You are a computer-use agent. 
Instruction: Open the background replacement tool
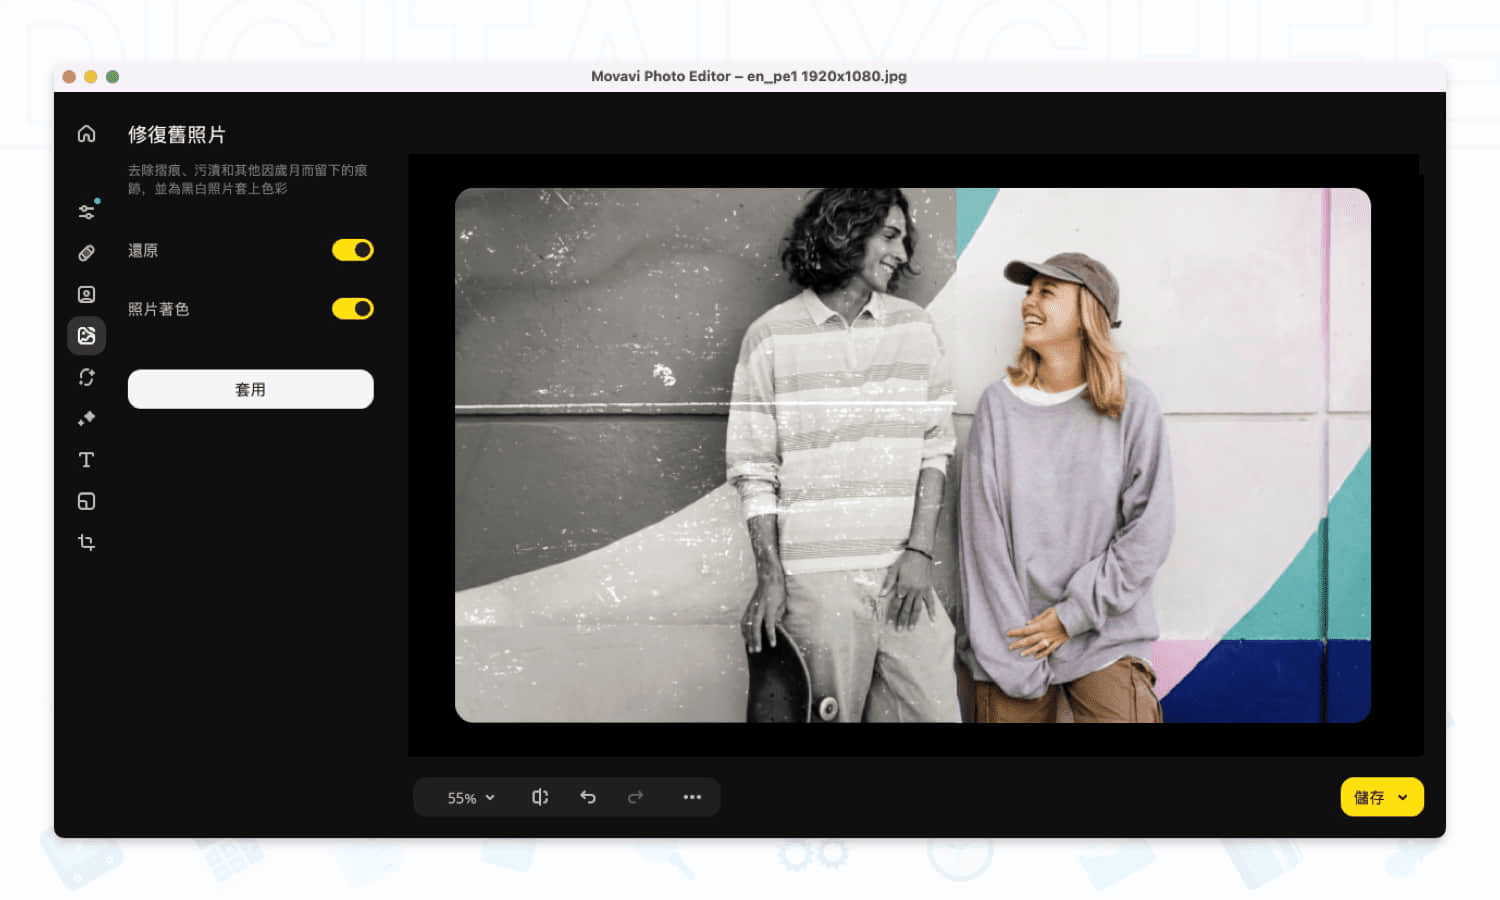[86, 377]
